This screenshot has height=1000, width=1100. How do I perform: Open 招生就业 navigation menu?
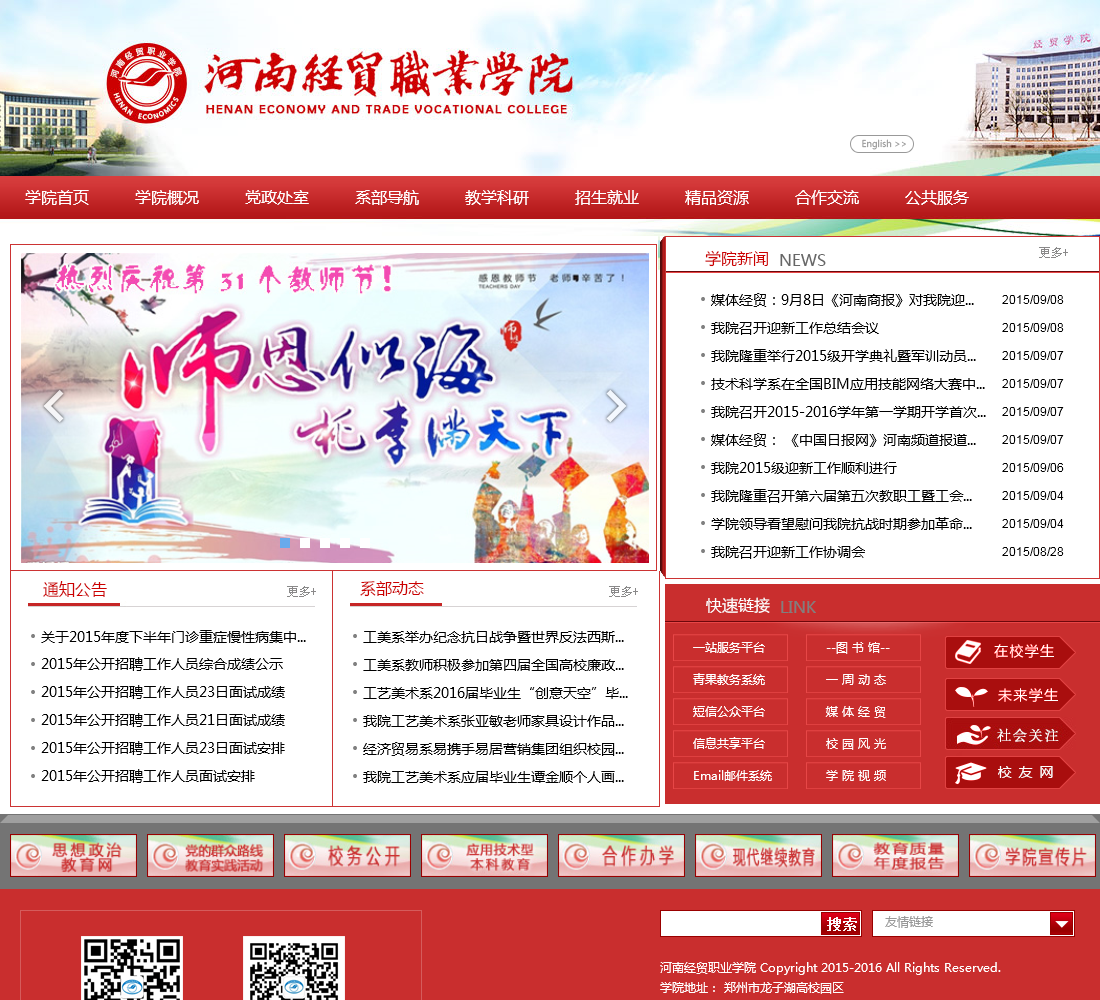[607, 198]
